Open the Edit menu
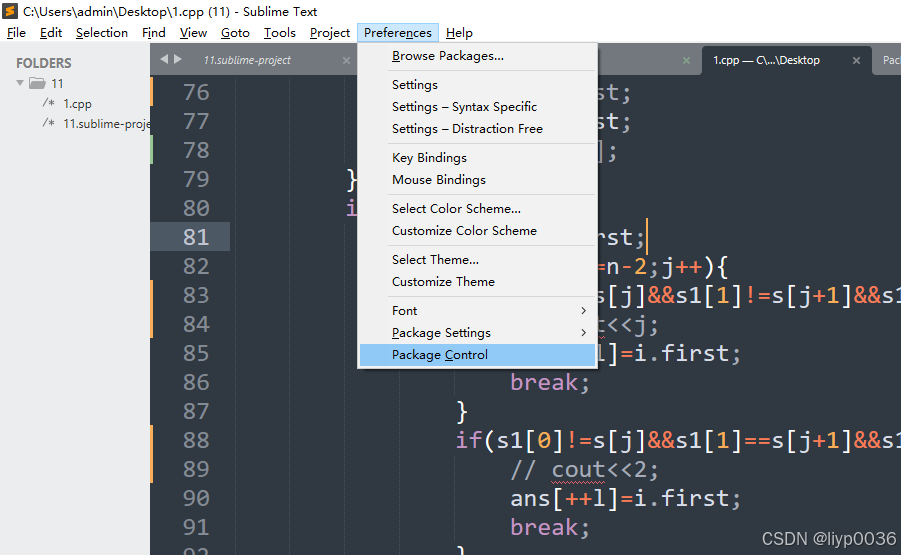This screenshot has width=901, height=555. [51, 33]
